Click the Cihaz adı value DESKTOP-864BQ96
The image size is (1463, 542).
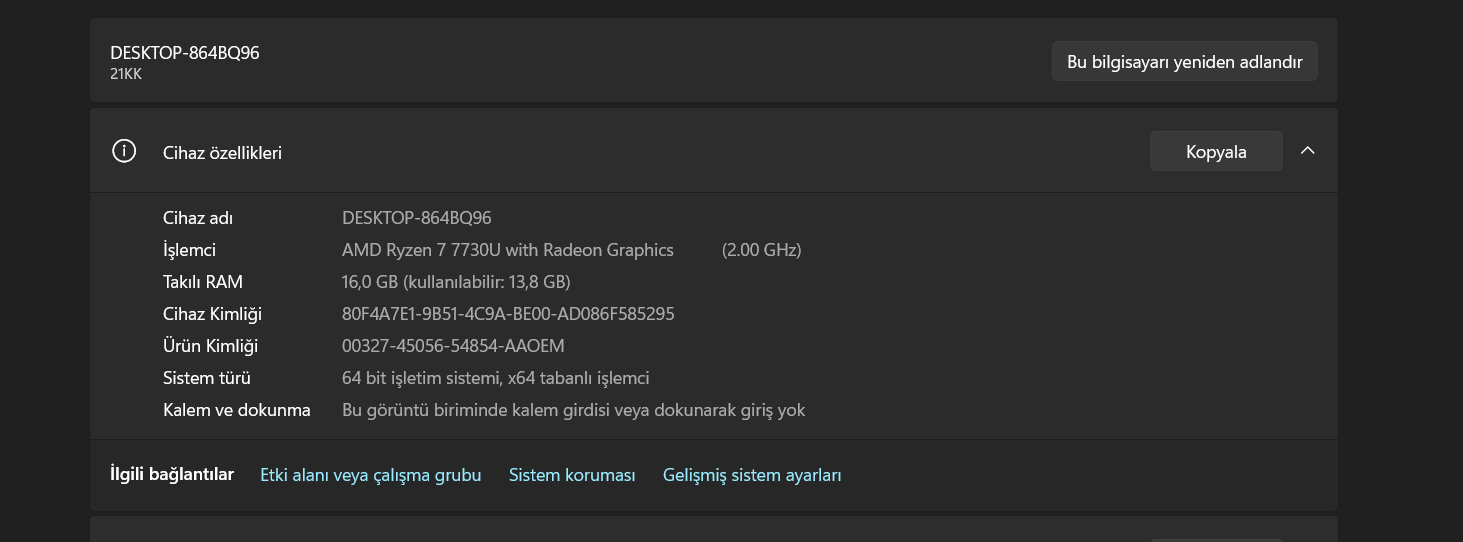[417, 218]
